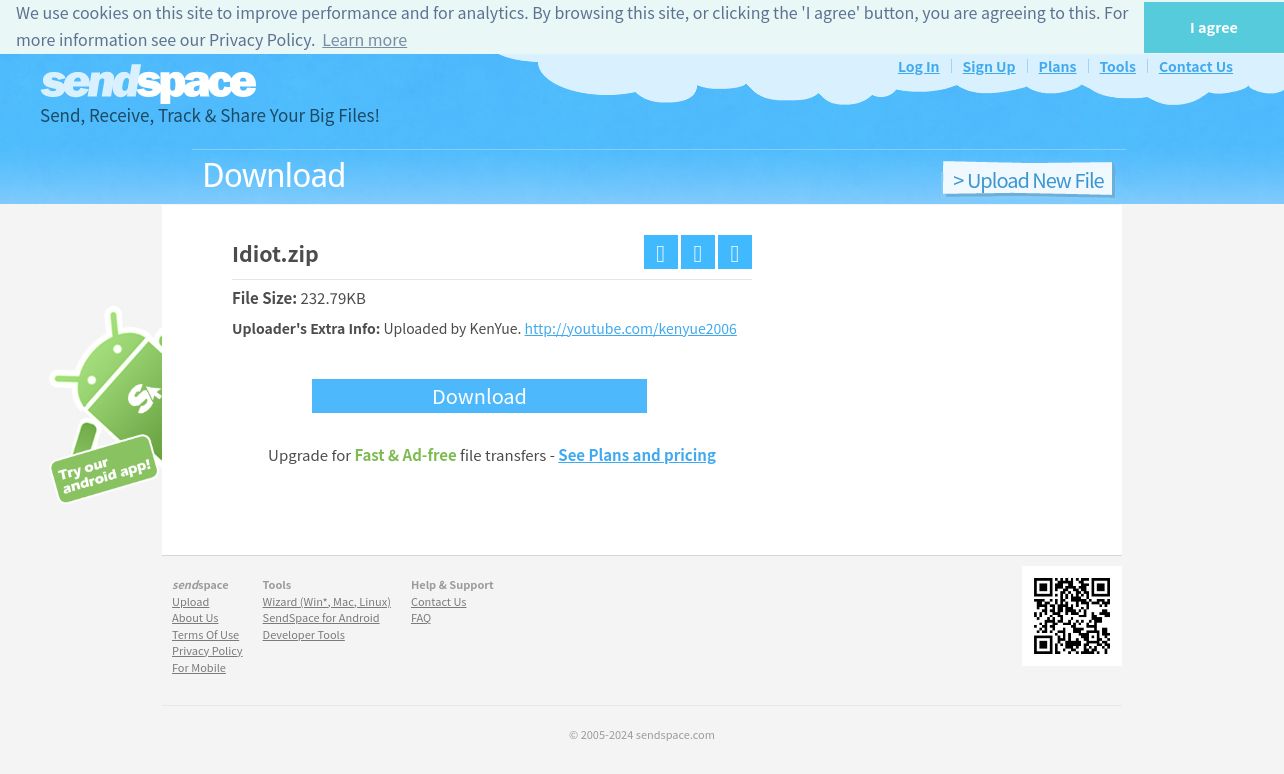Open the Plans menu item

[x=1057, y=66]
